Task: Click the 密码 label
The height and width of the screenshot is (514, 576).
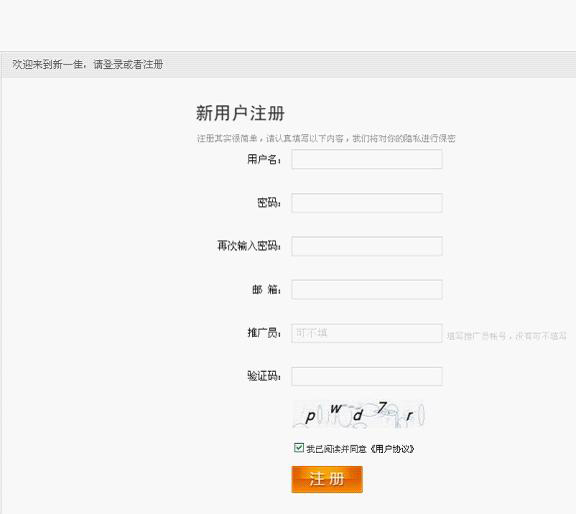Action: (x=269, y=203)
